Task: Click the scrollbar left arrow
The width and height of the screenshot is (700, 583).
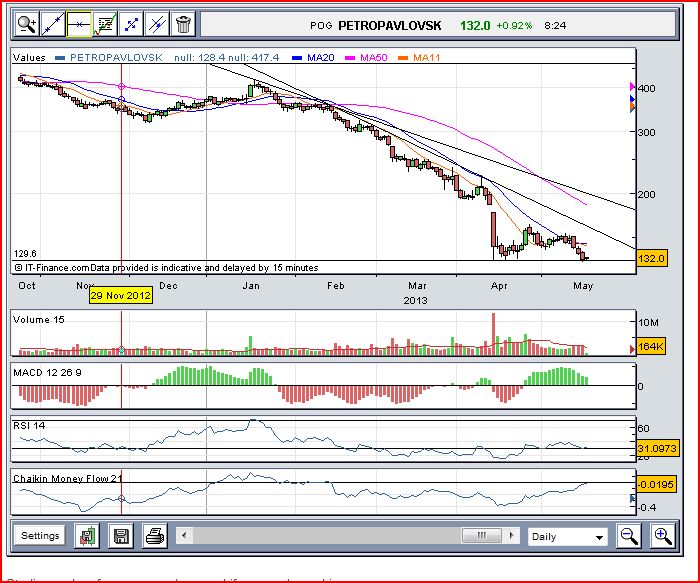Action: [x=183, y=537]
